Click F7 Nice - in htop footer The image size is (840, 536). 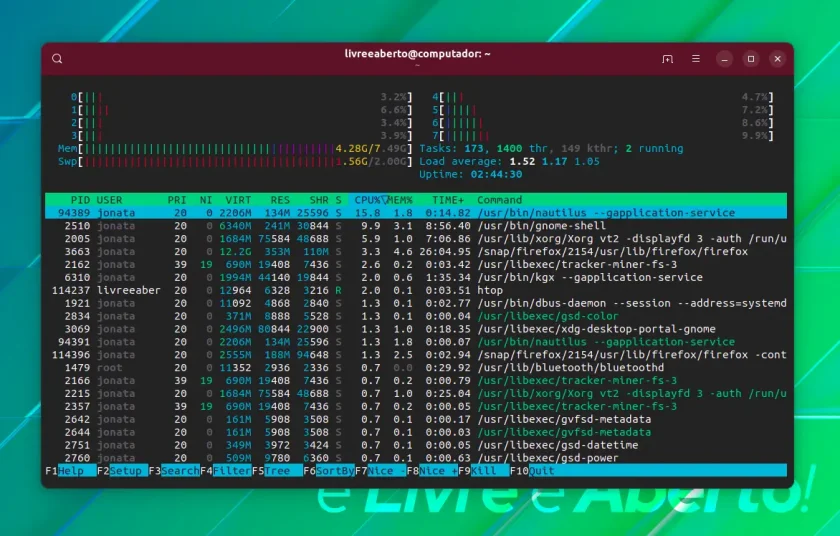(x=380, y=471)
